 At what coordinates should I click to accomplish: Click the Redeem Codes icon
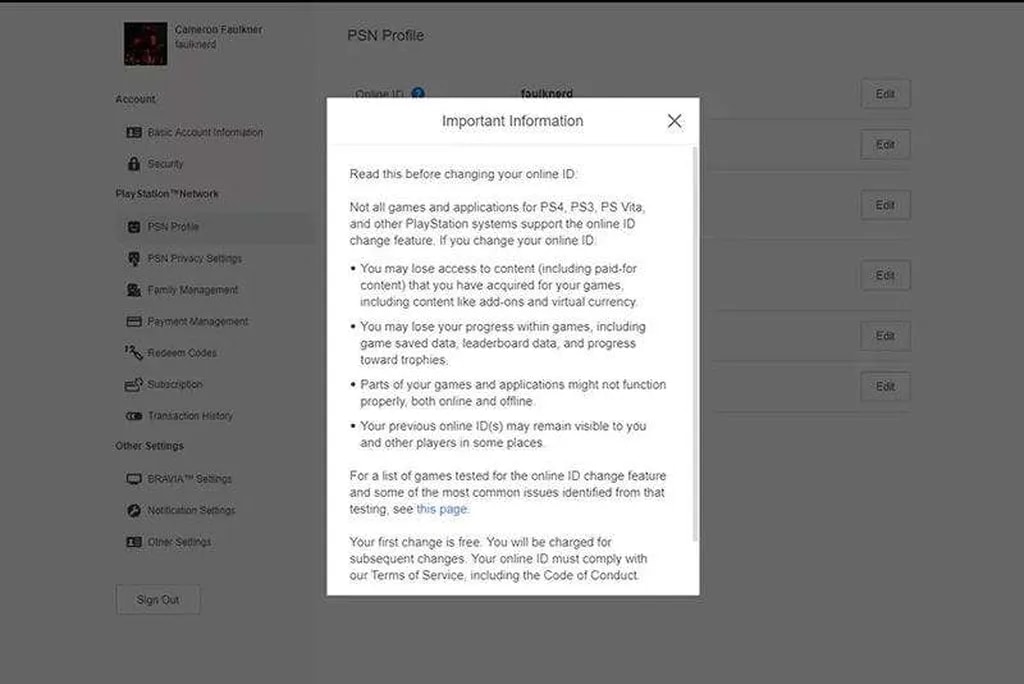click(x=134, y=353)
